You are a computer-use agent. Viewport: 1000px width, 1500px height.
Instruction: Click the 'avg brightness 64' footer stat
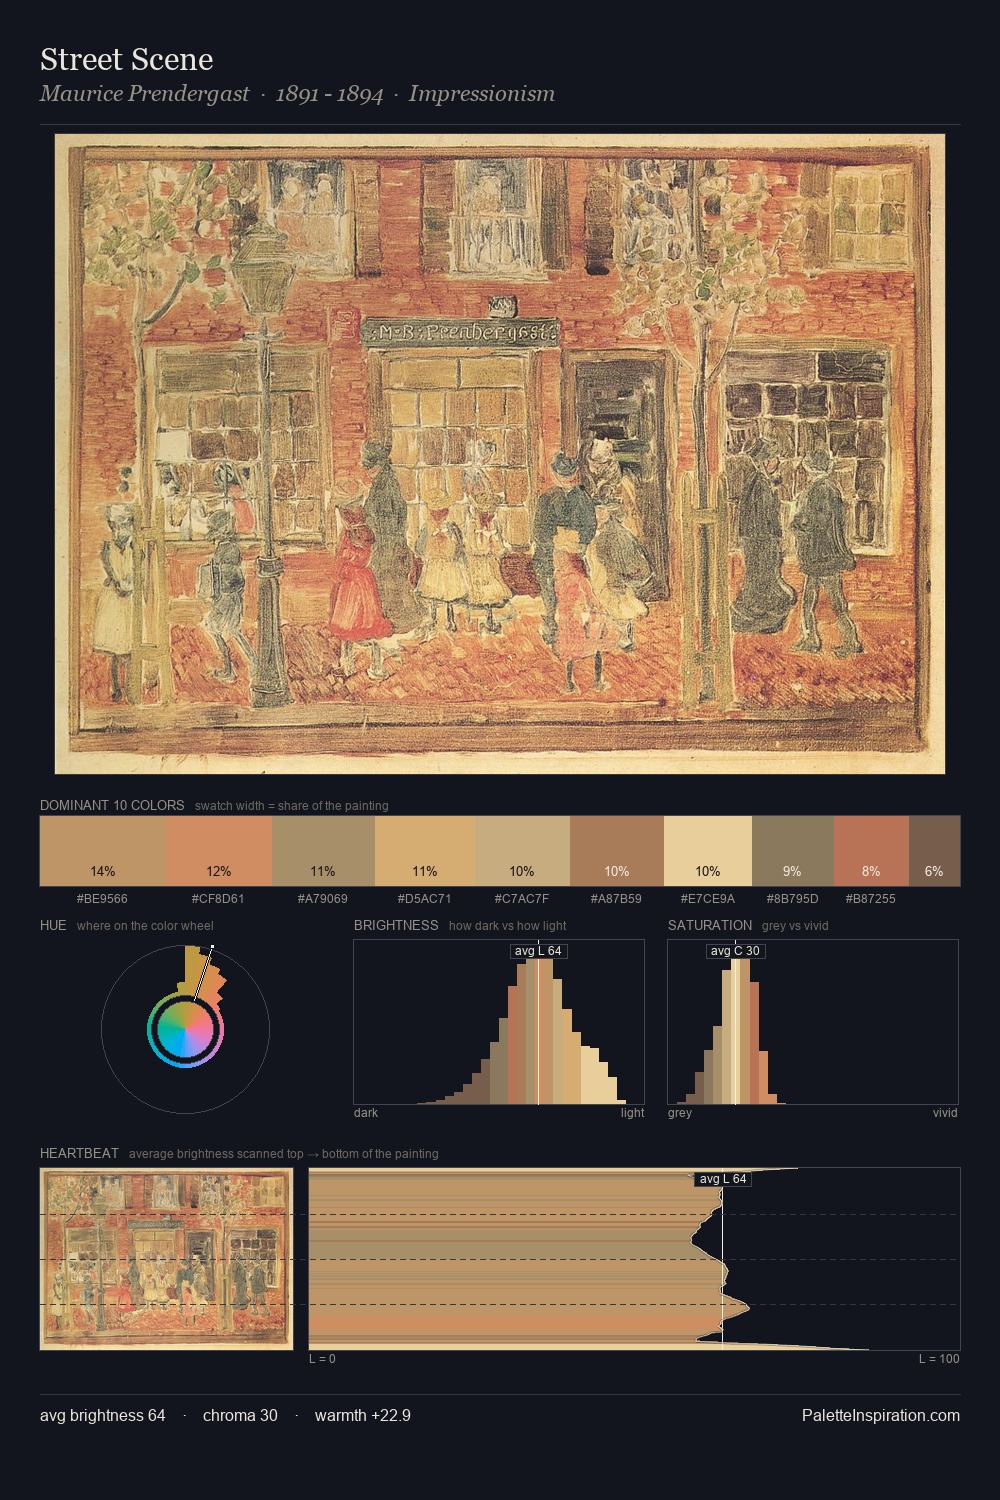[x=103, y=1415]
